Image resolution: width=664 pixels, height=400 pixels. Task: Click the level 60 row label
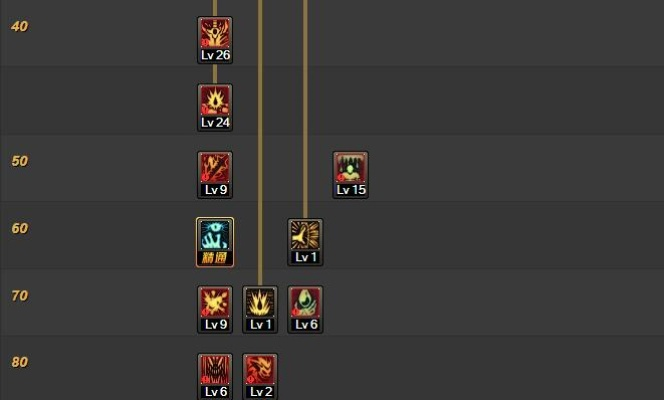tap(19, 228)
